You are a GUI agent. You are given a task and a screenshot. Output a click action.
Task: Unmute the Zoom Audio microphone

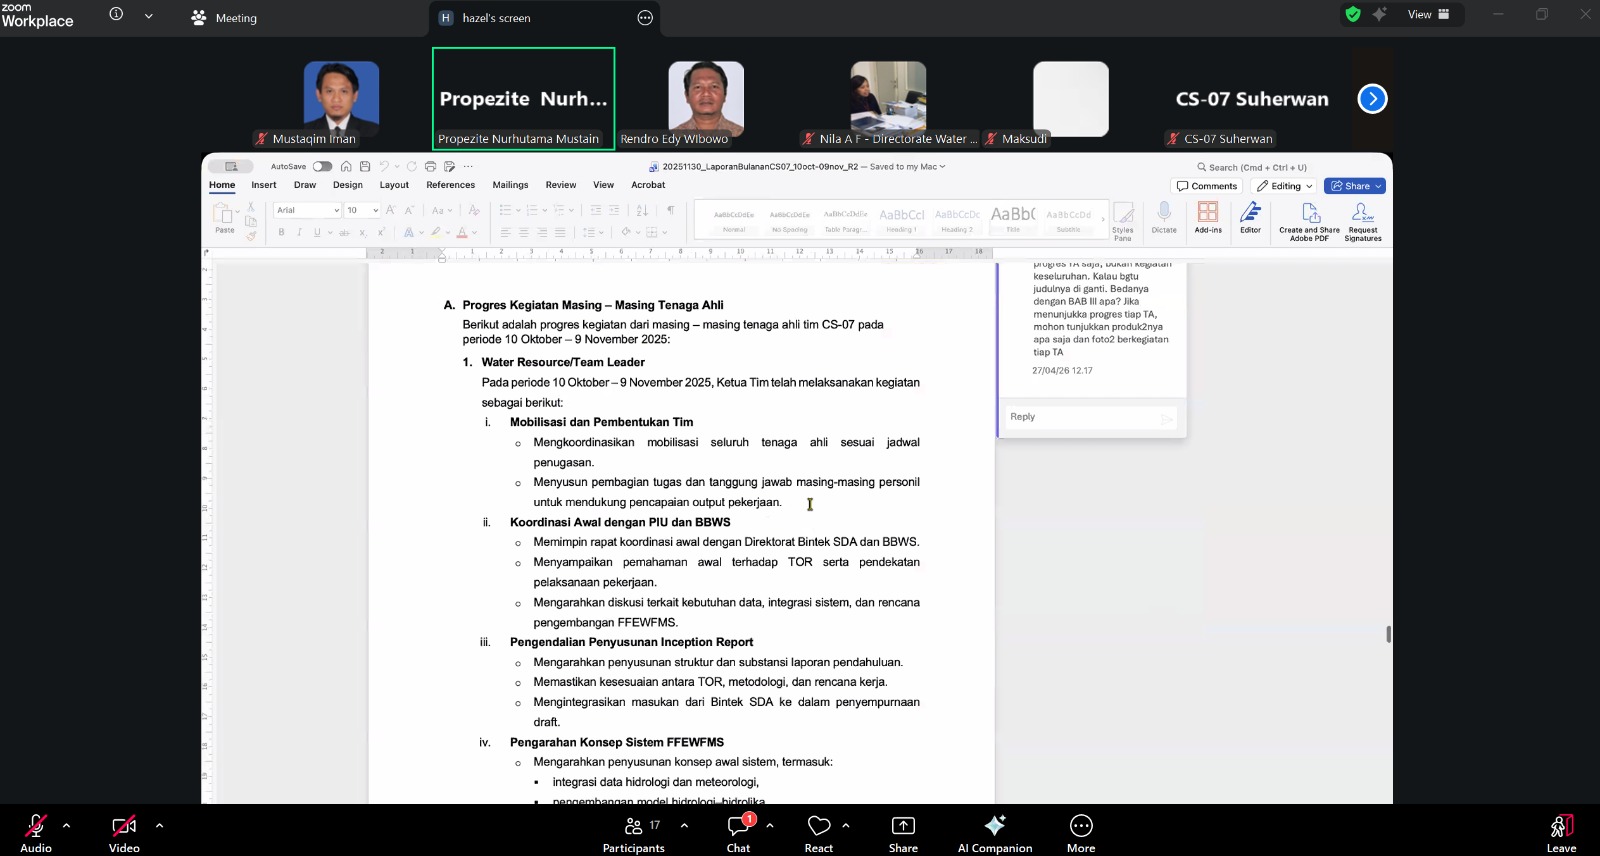point(36,833)
